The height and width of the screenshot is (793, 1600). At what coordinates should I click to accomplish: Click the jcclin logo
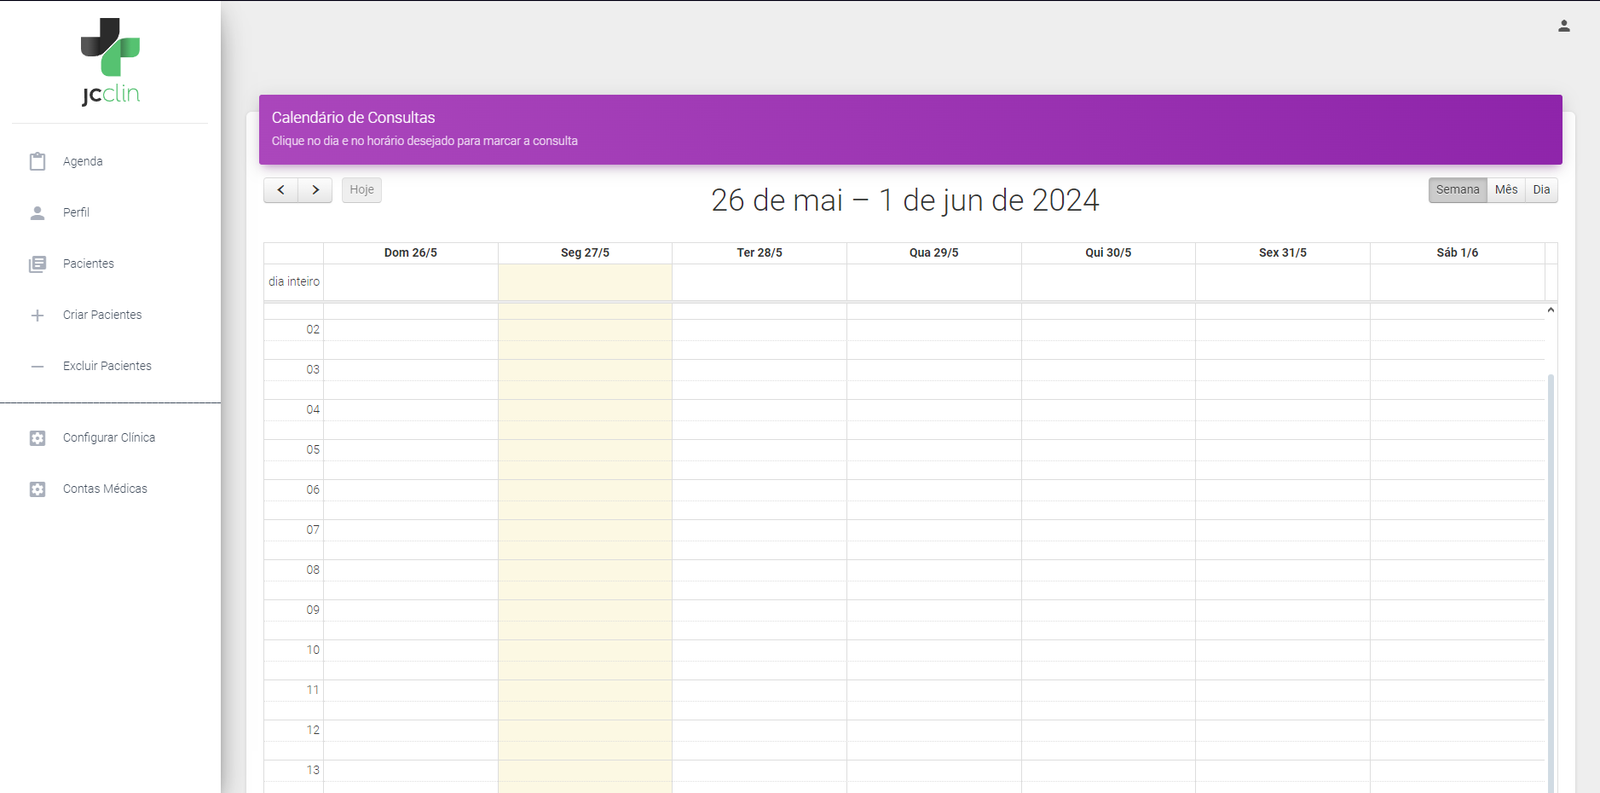[110, 61]
